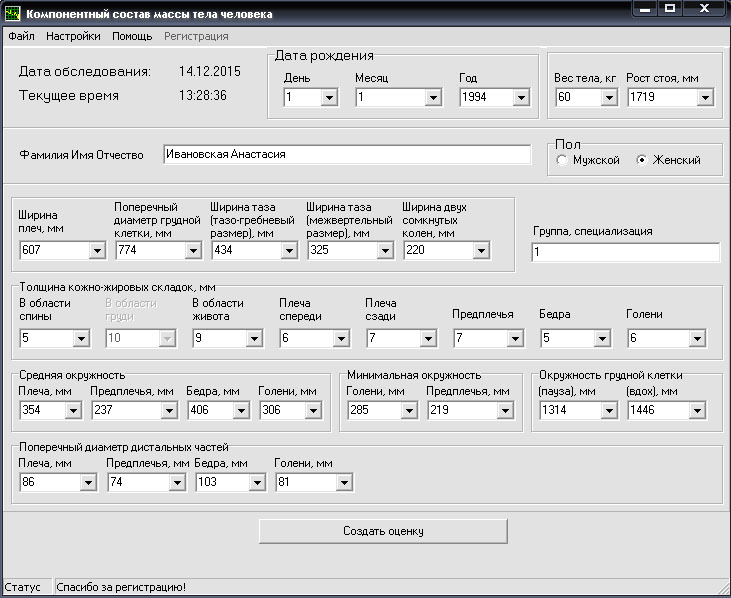731x598 pixels.
Task: Click the application icon in title bar
Action: click(x=11, y=14)
